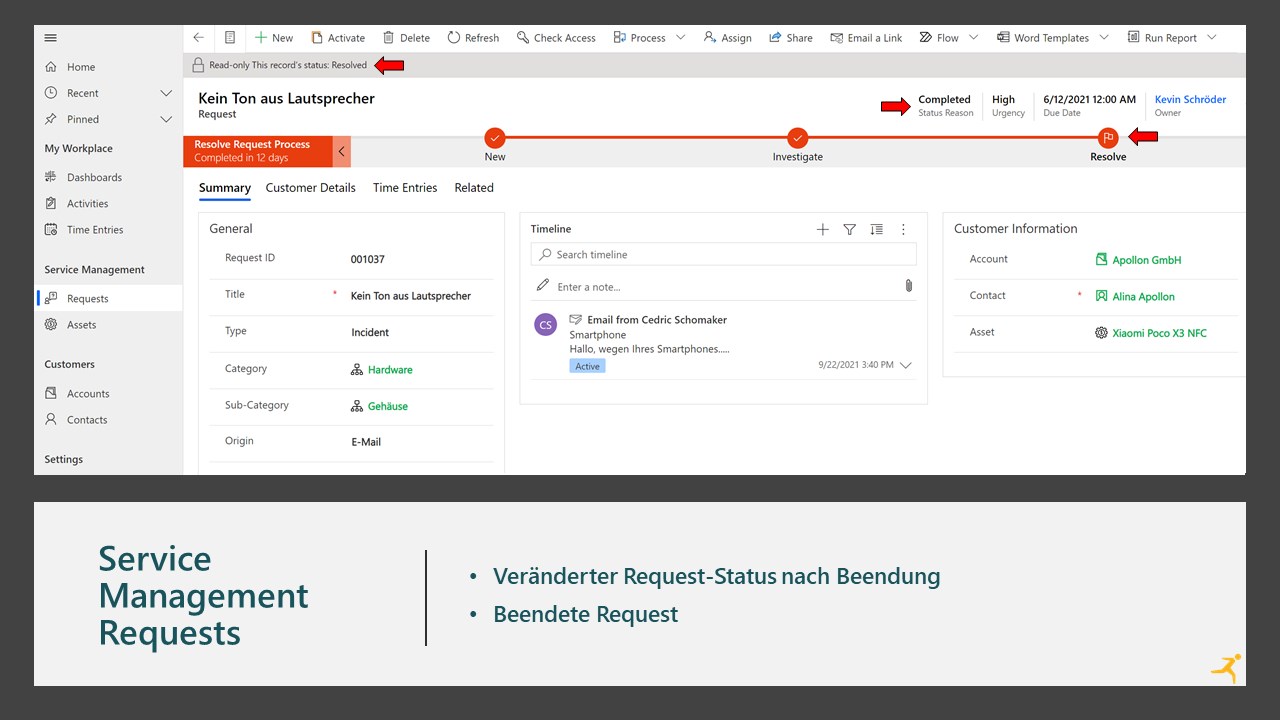Click the Origin value E-Mail
The height and width of the screenshot is (720, 1280).
coord(366,442)
